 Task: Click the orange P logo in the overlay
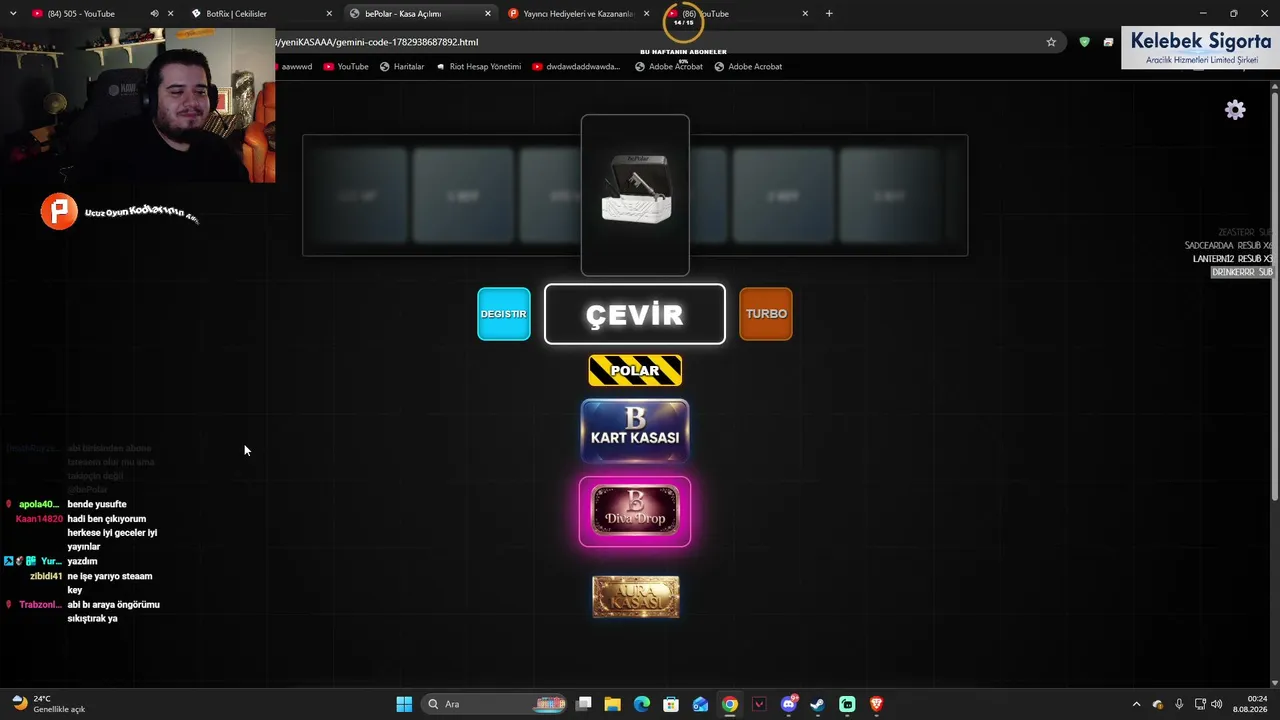(59, 212)
